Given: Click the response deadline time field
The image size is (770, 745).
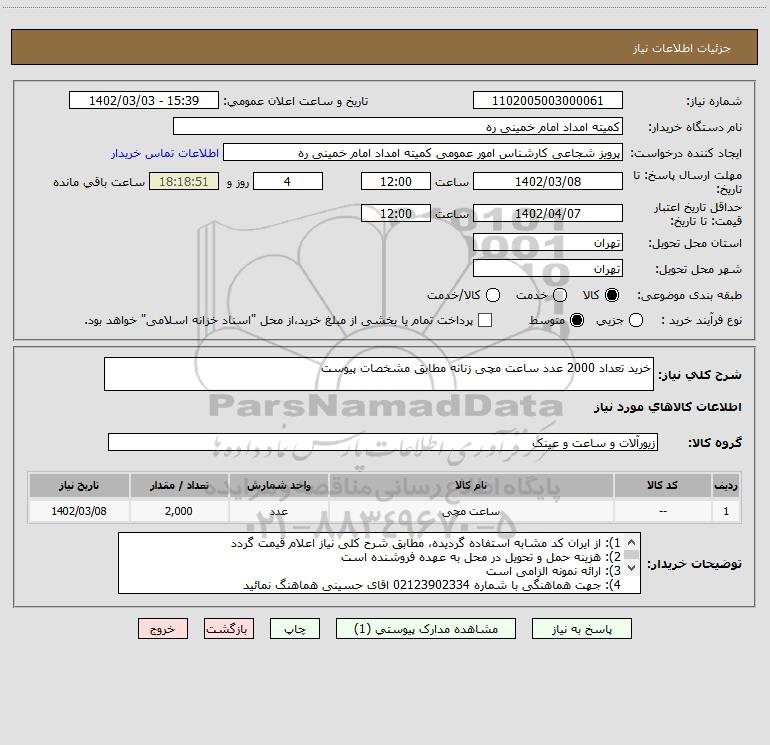Looking at the screenshot, I should click(396, 181).
